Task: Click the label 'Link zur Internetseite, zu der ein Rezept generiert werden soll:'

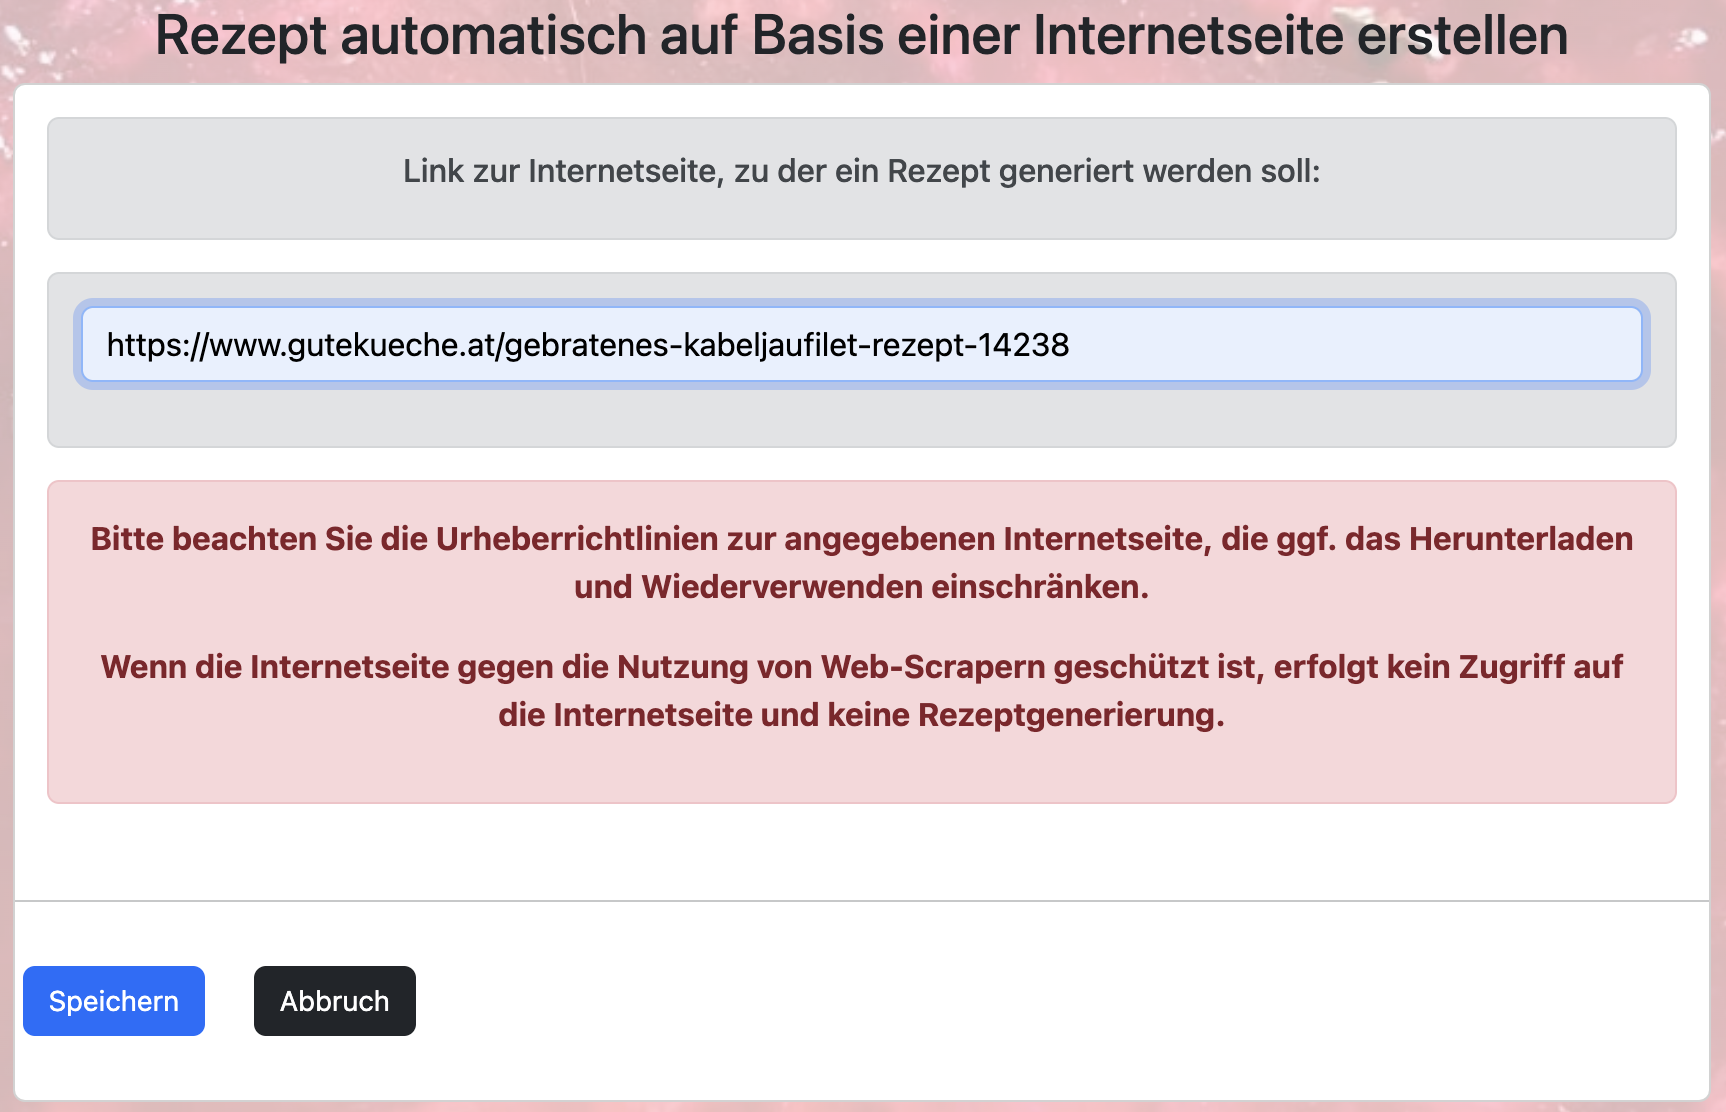Action: tap(862, 171)
